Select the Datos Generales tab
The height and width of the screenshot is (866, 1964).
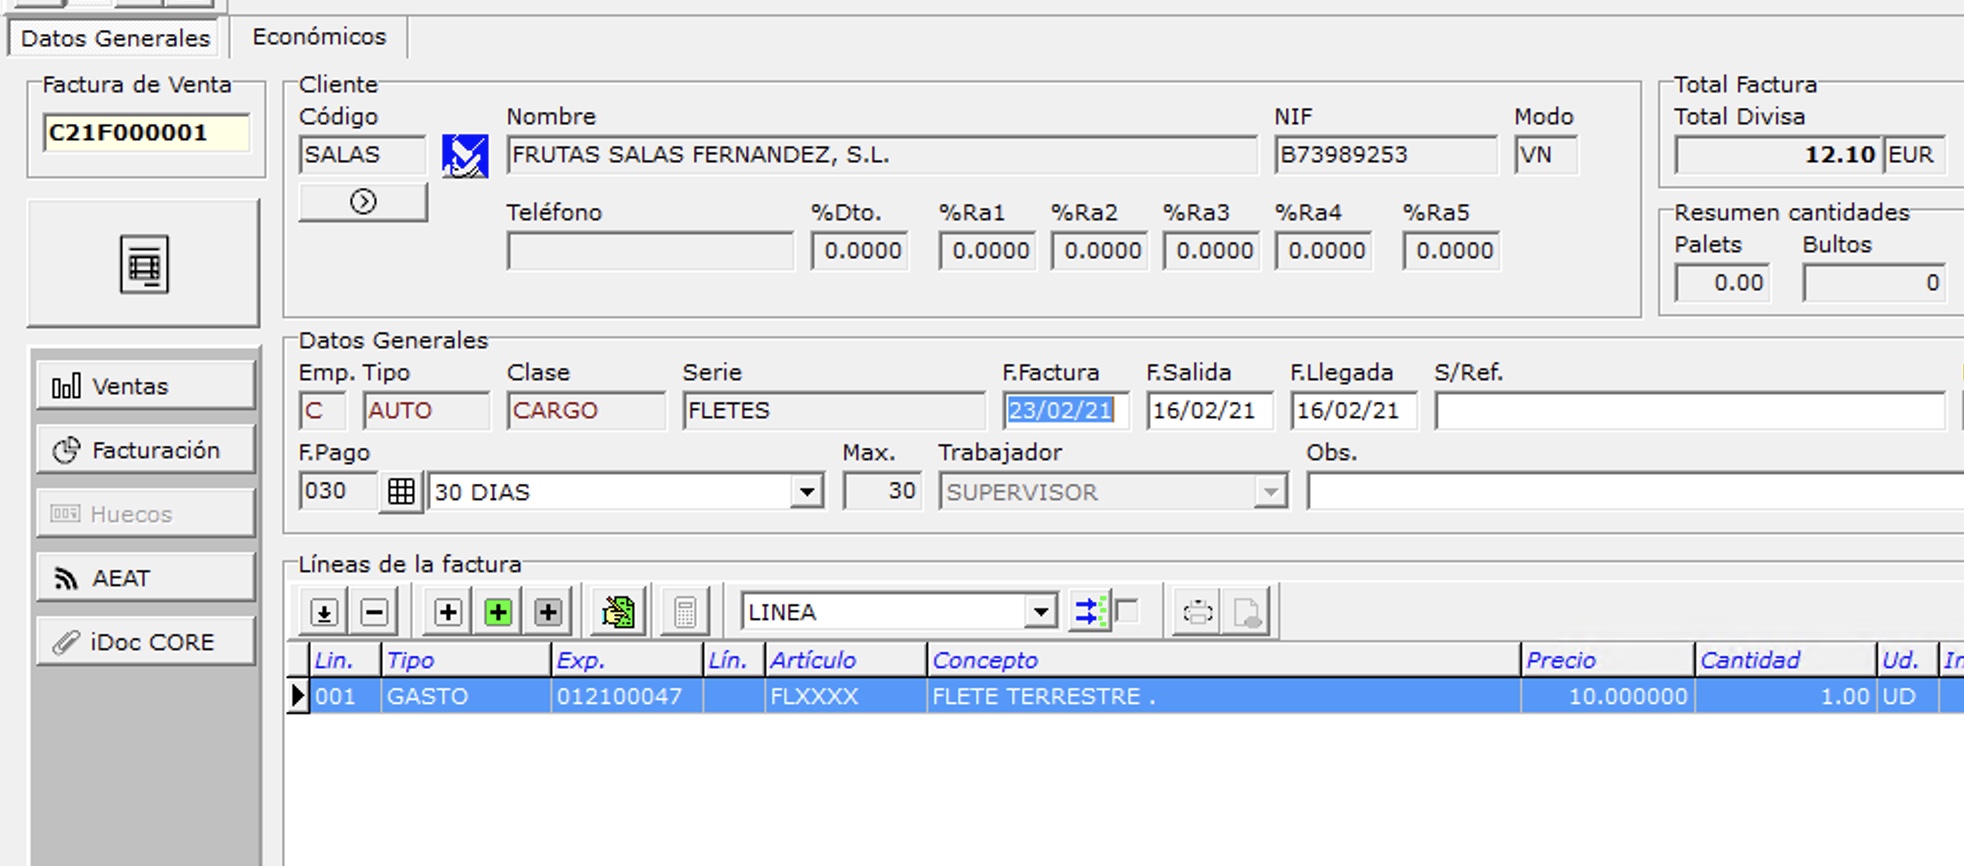pyautogui.click(x=115, y=38)
